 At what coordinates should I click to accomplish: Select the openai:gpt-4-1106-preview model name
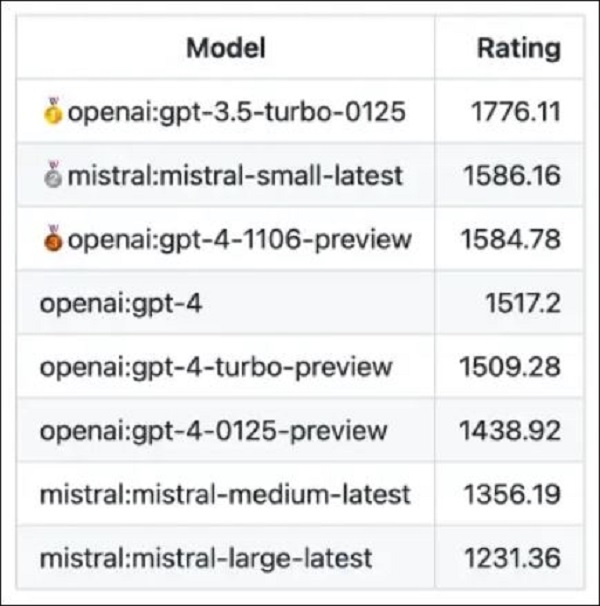click(x=239, y=239)
